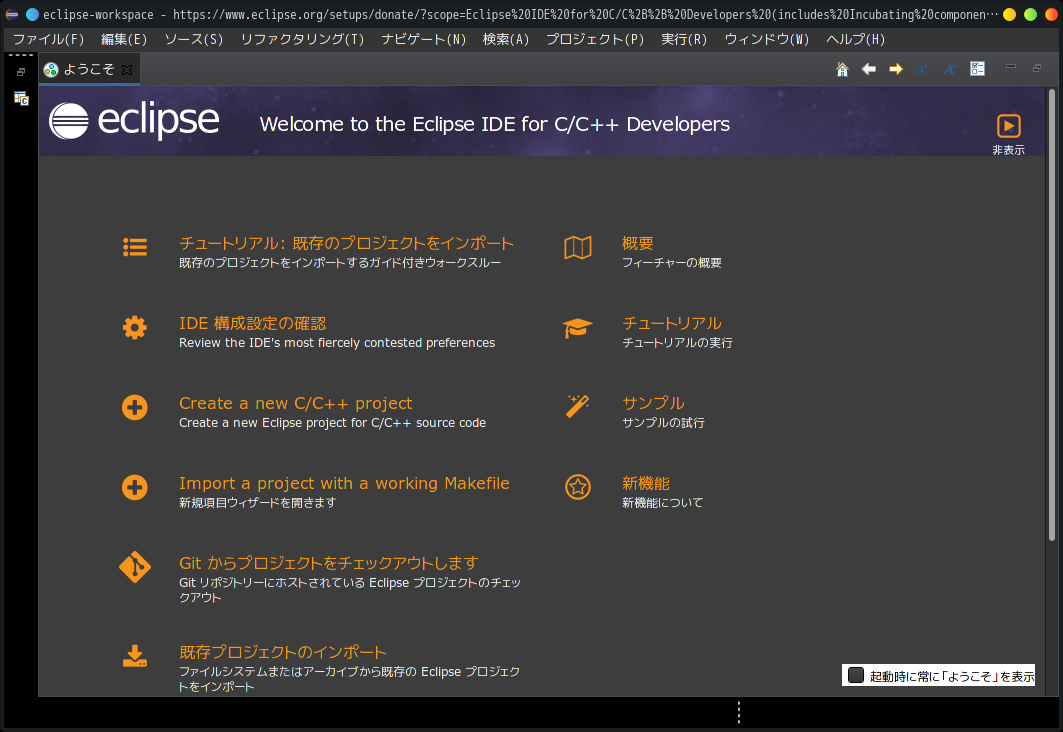Viewport: 1063px width, 732px height.
Task: Click plus icon beside Import Makefile project
Action: [x=135, y=487]
